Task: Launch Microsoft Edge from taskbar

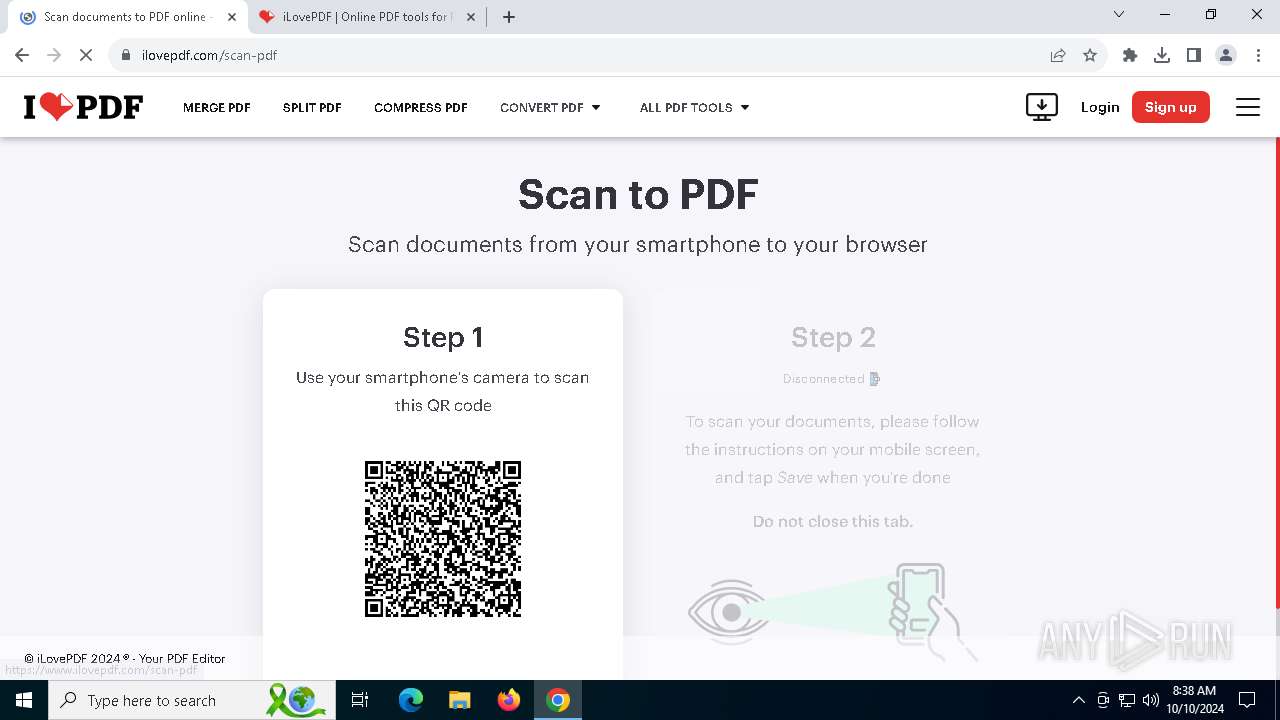Action: [411, 700]
